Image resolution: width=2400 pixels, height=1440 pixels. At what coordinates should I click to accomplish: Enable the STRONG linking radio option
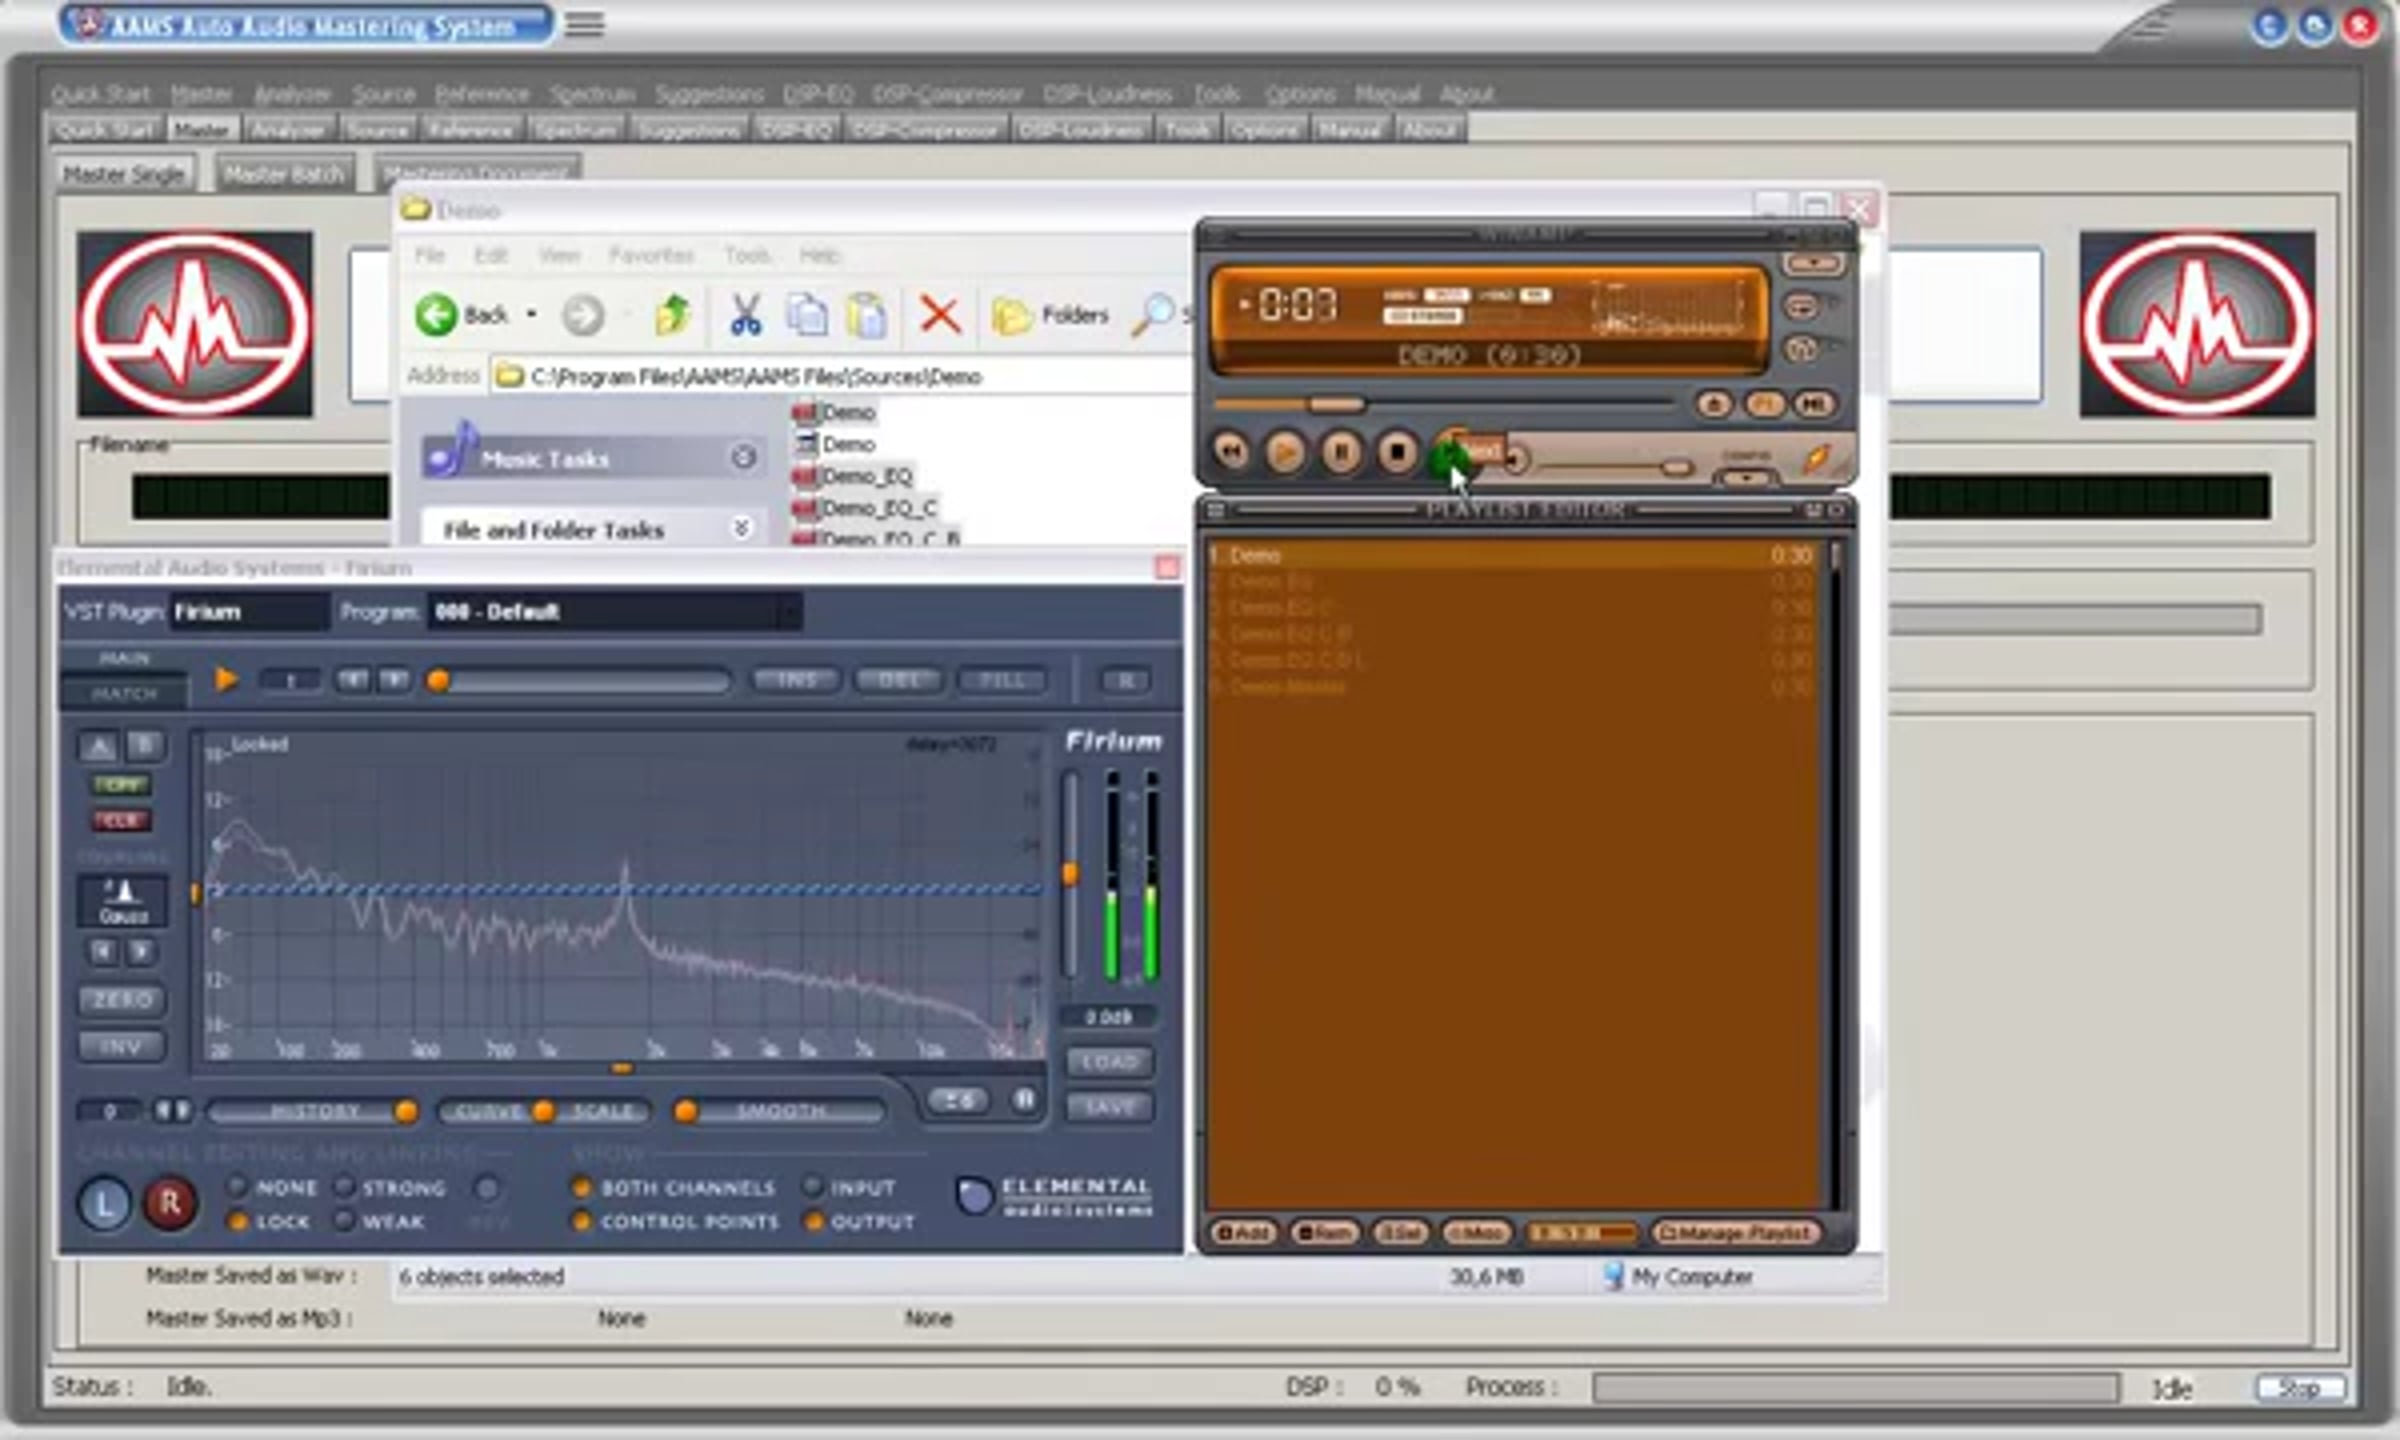point(345,1187)
